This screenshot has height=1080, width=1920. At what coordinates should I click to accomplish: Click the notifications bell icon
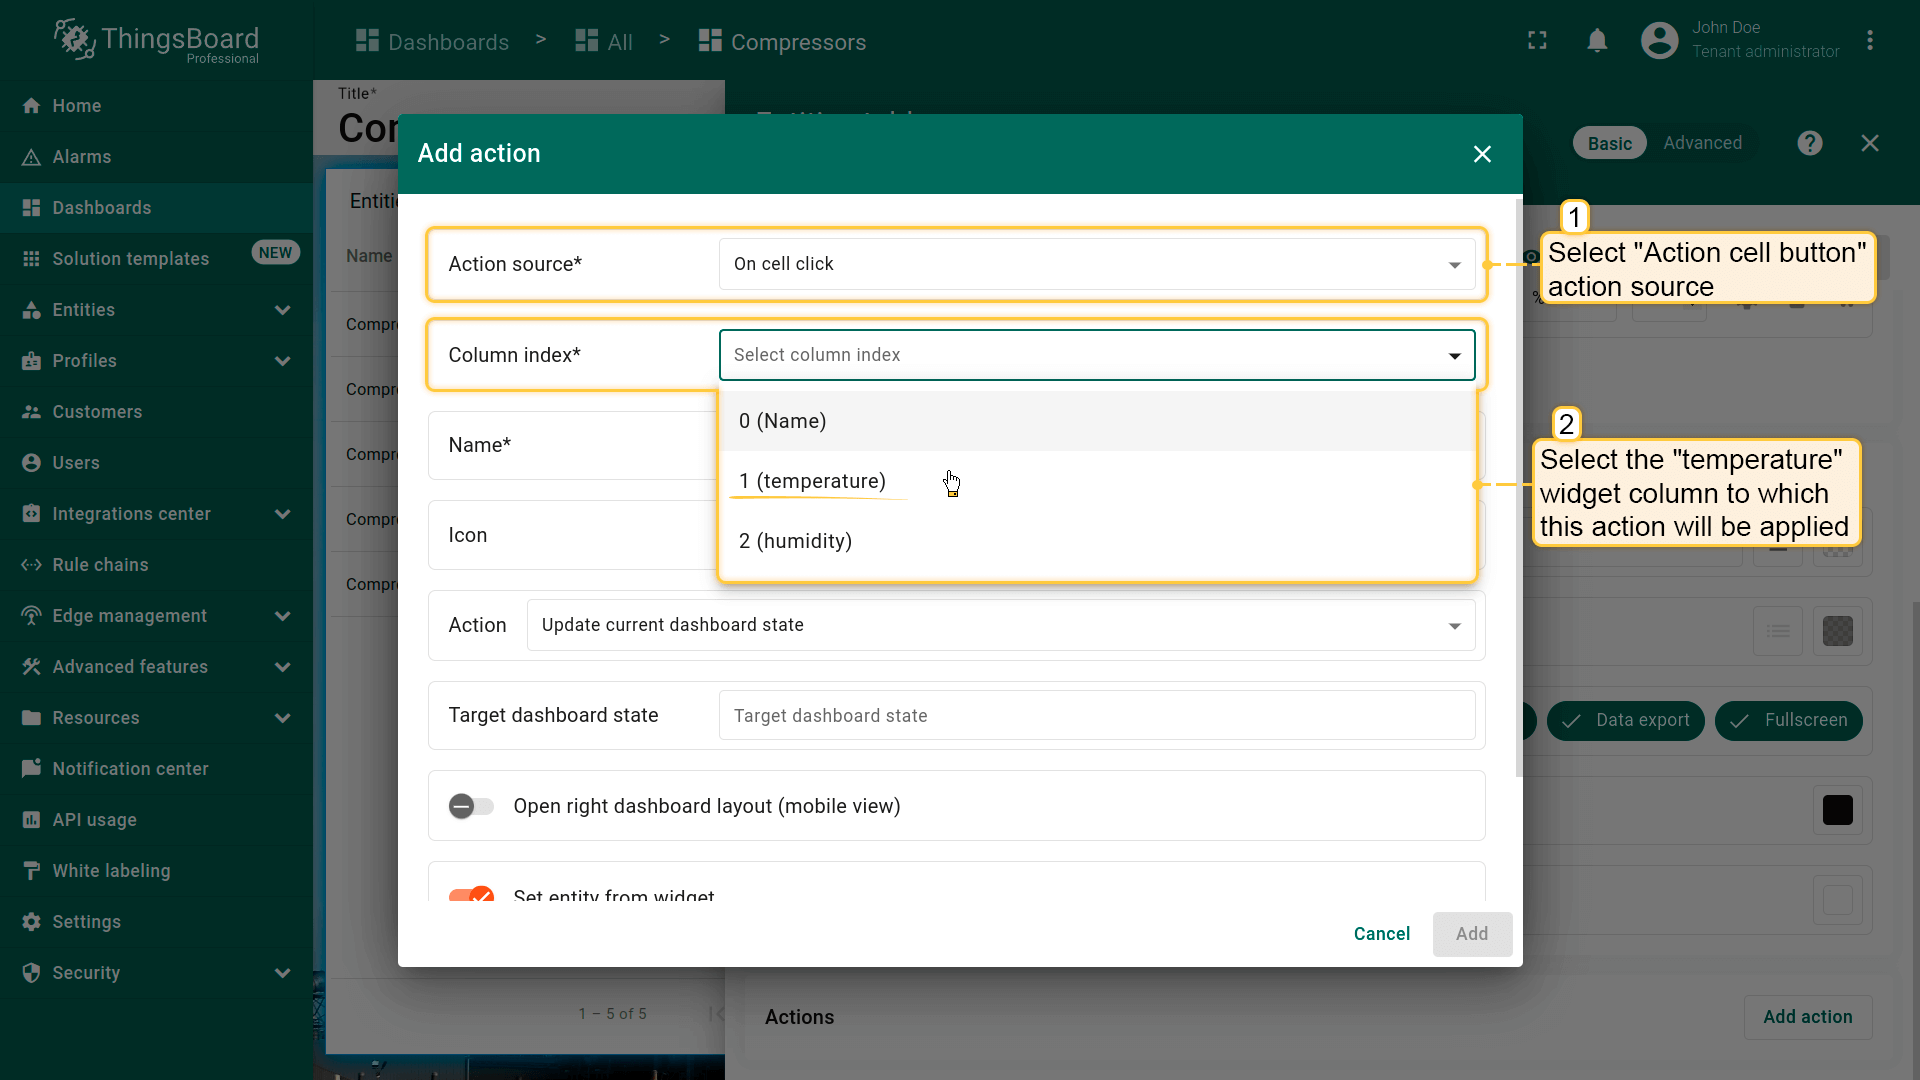pyautogui.click(x=1597, y=41)
